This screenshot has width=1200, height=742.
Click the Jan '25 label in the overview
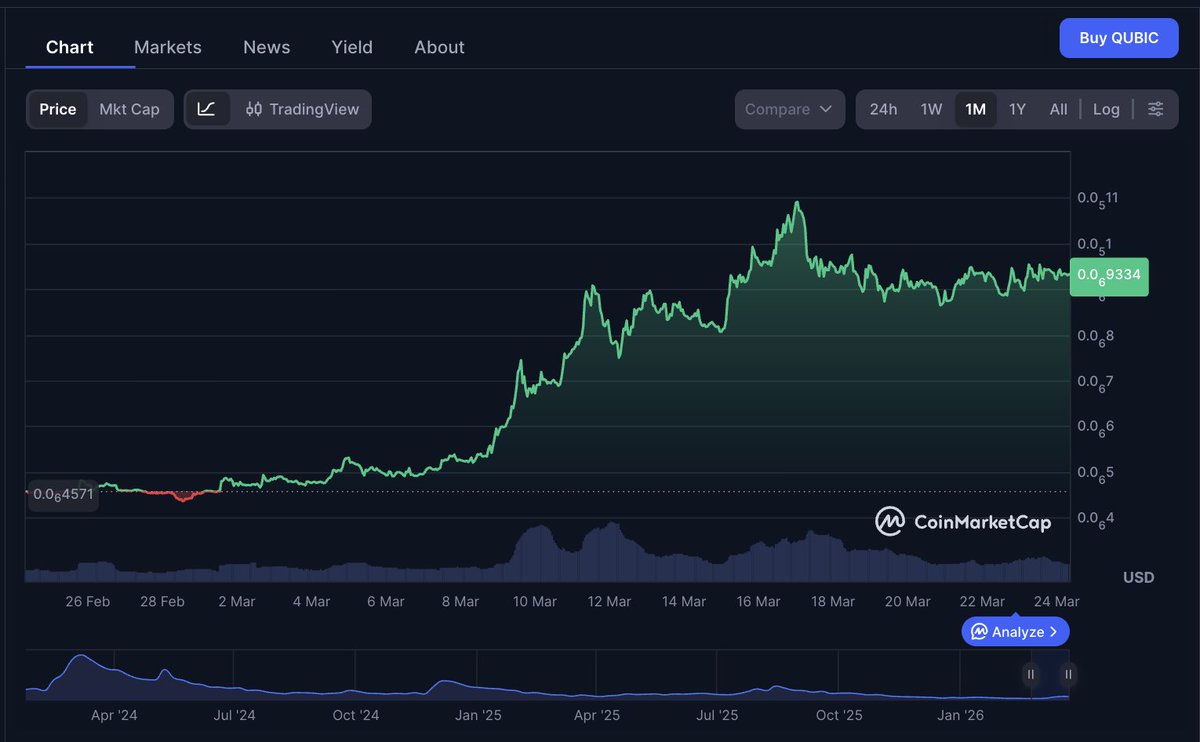[x=478, y=715]
